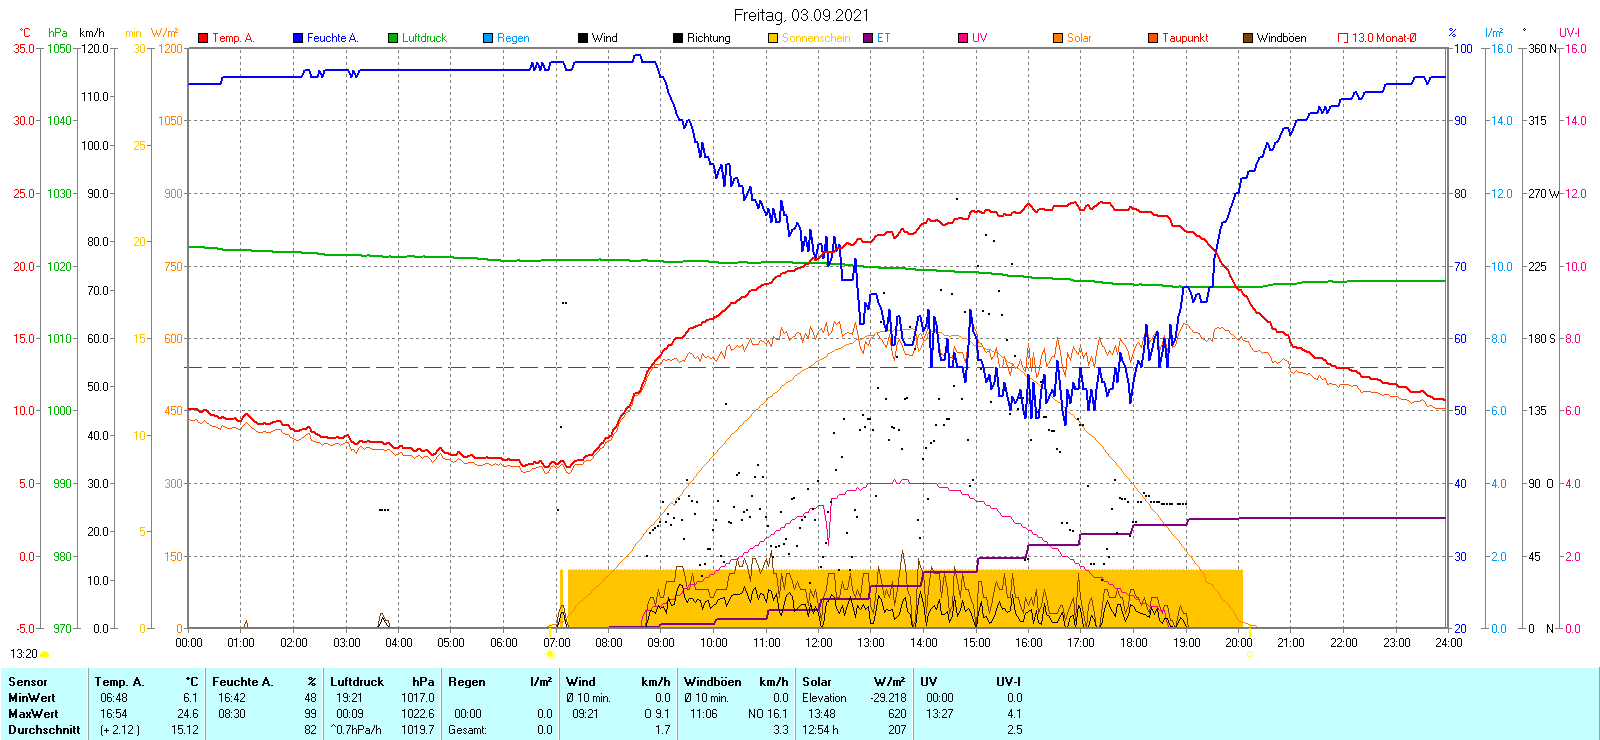The width and height of the screenshot is (1600, 740).
Task: Click the Richtung legend swatch
Action: click(x=678, y=38)
